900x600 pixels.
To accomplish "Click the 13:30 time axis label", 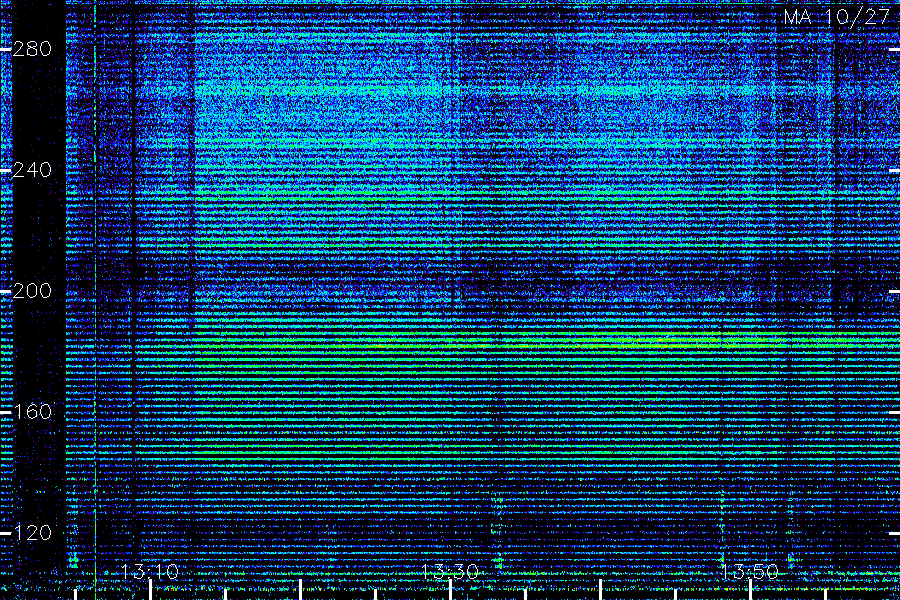I will tap(450, 572).
